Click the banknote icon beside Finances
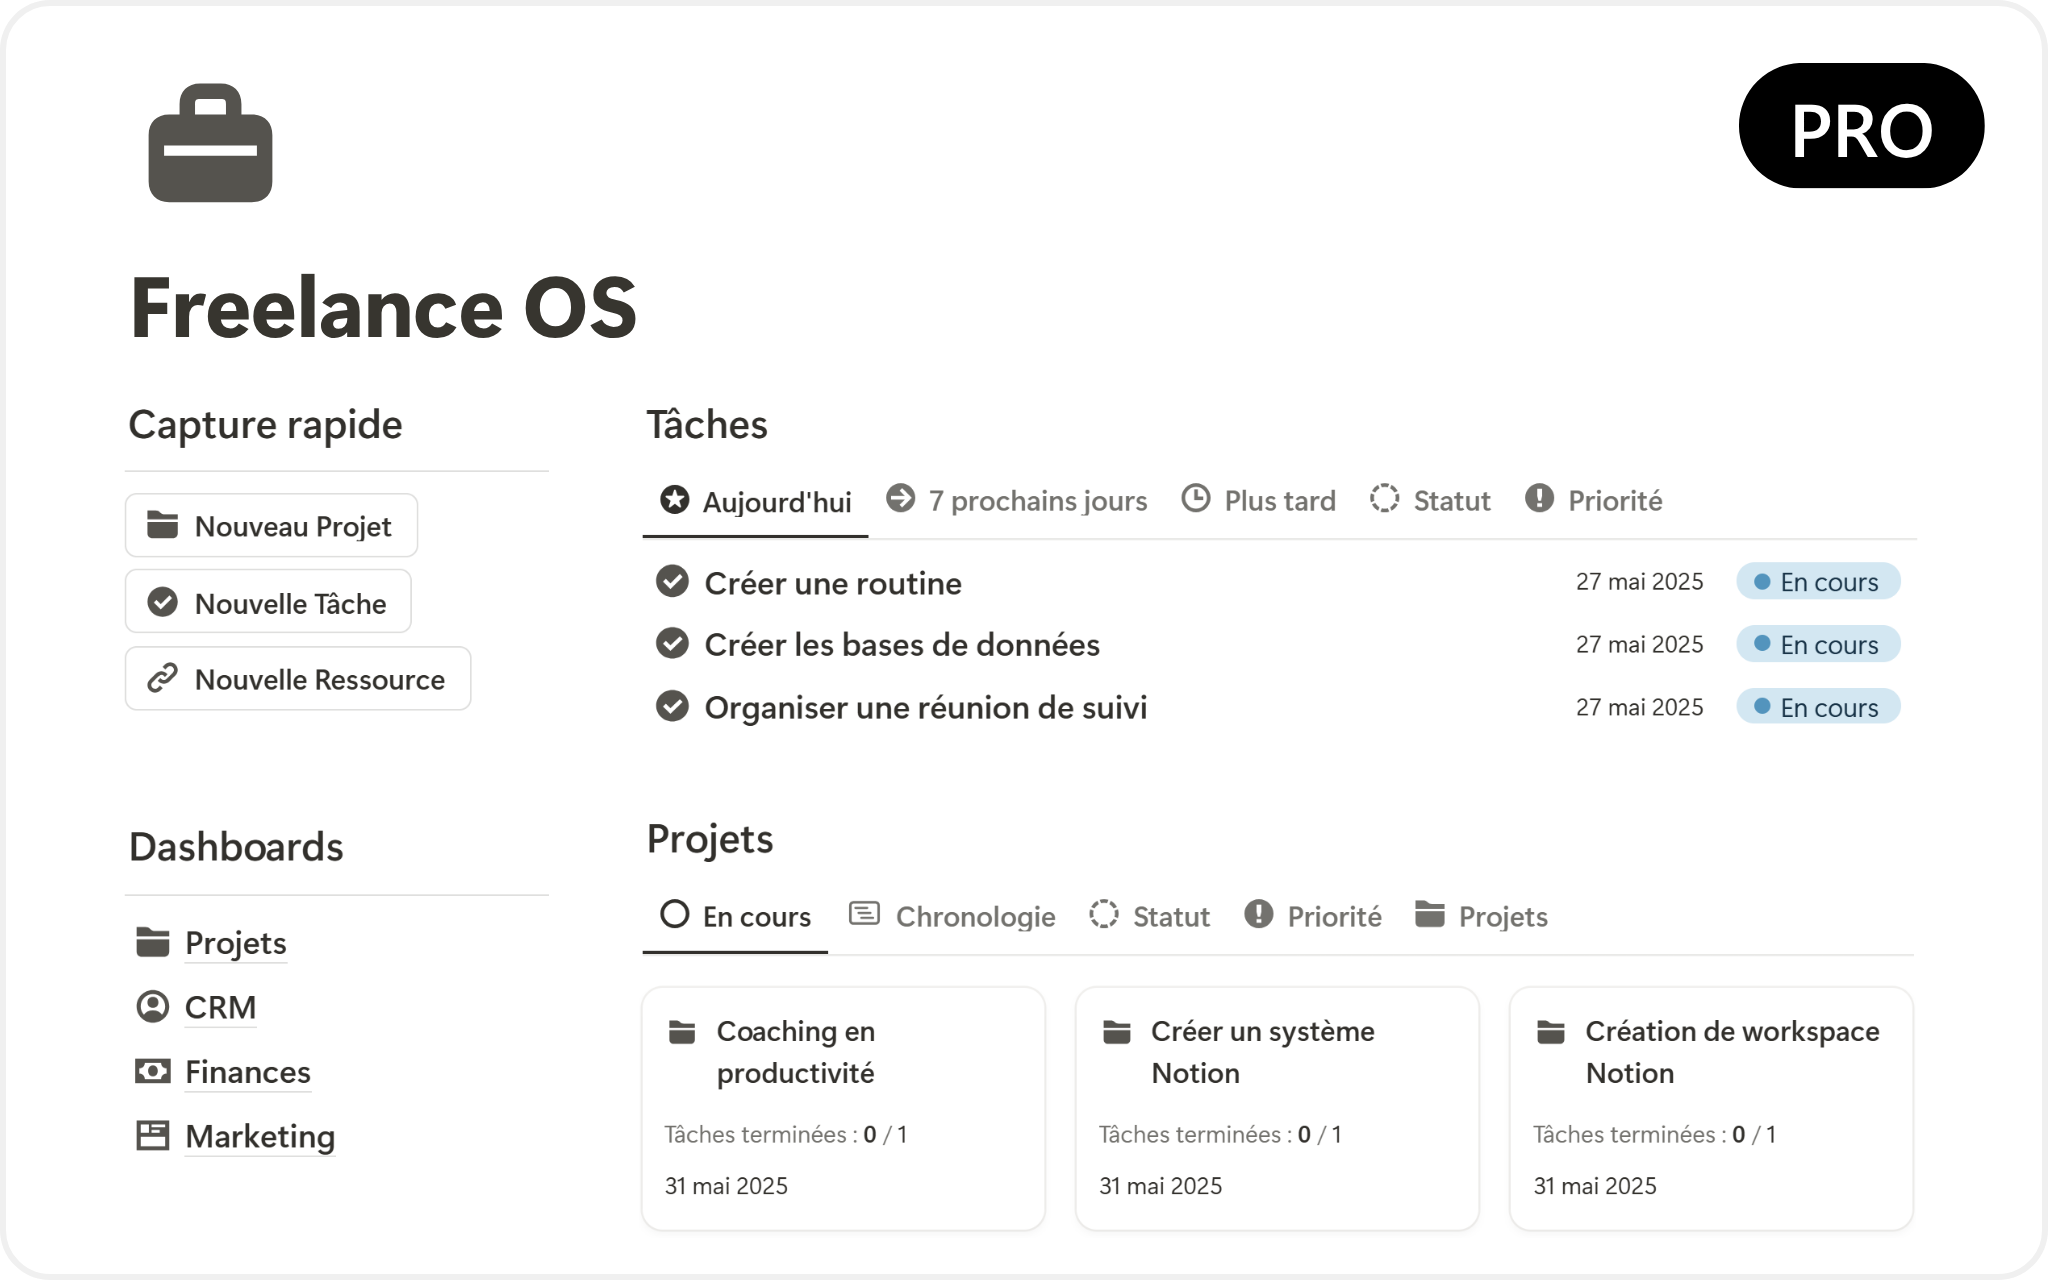 coord(152,1071)
